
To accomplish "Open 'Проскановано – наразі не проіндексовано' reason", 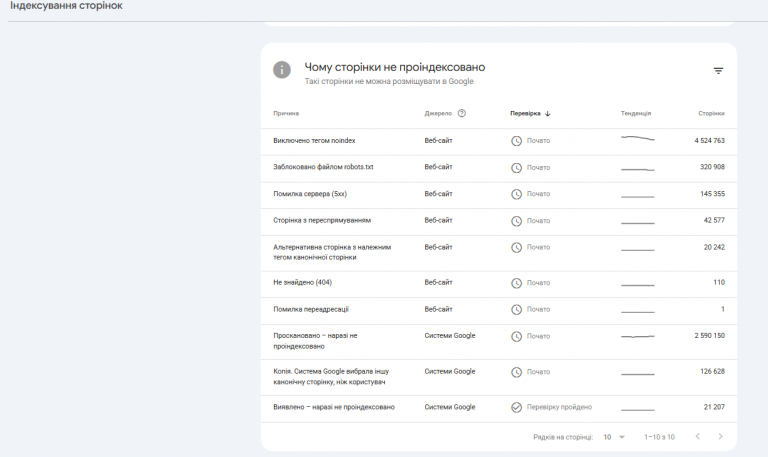I will [315, 341].
